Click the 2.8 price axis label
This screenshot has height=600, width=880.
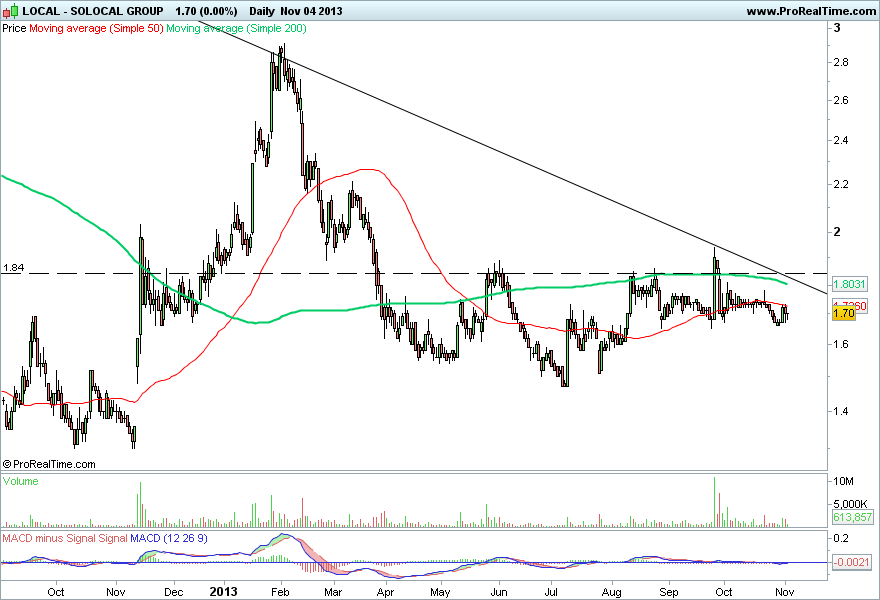pyautogui.click(x=841, y=62)
